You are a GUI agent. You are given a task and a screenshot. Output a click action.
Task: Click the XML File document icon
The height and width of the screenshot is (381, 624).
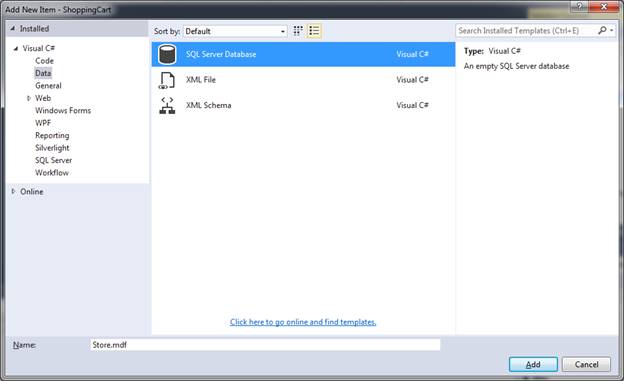click(167, 80)
